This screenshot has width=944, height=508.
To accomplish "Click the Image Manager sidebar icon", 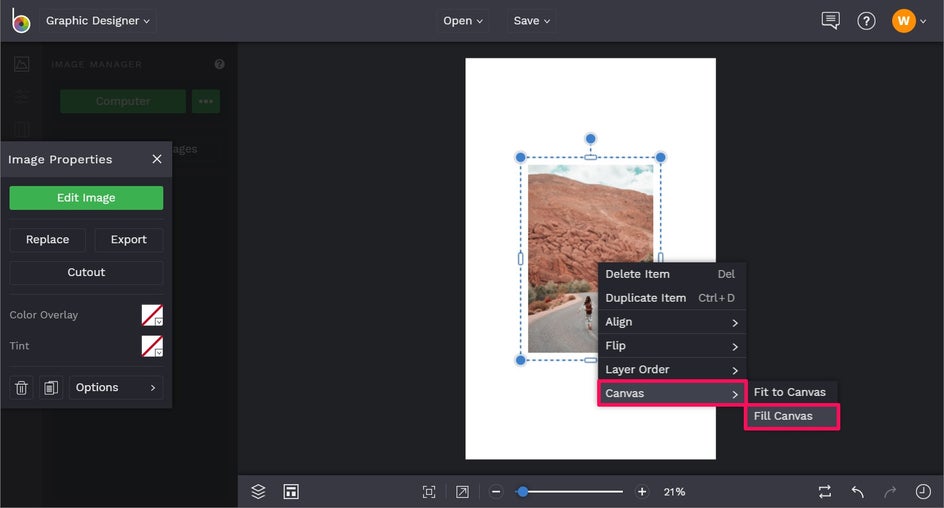I will [22, 64].
